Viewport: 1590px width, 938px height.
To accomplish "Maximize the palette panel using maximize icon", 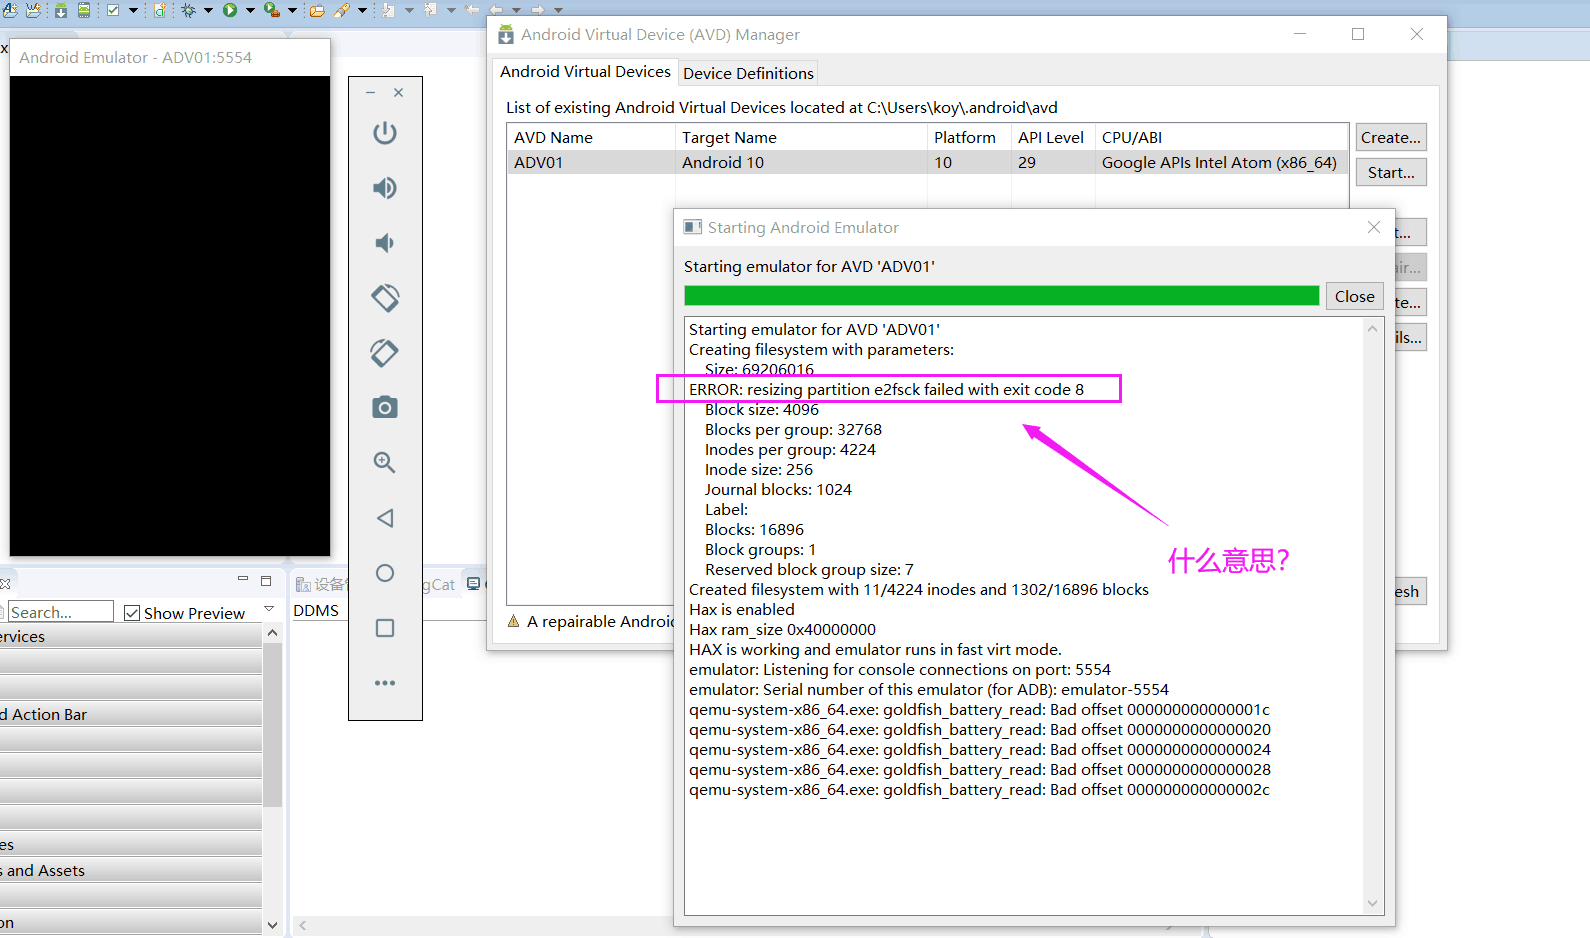I will coord(266,580).
